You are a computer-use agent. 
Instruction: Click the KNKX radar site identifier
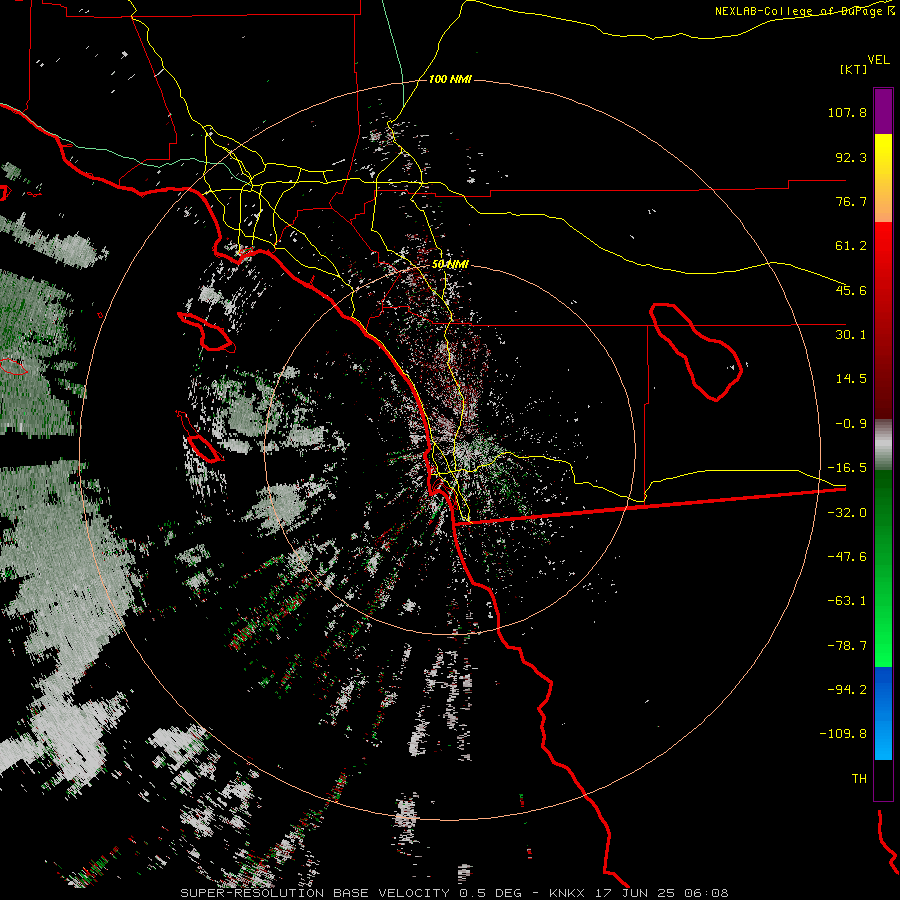(567, 893)
